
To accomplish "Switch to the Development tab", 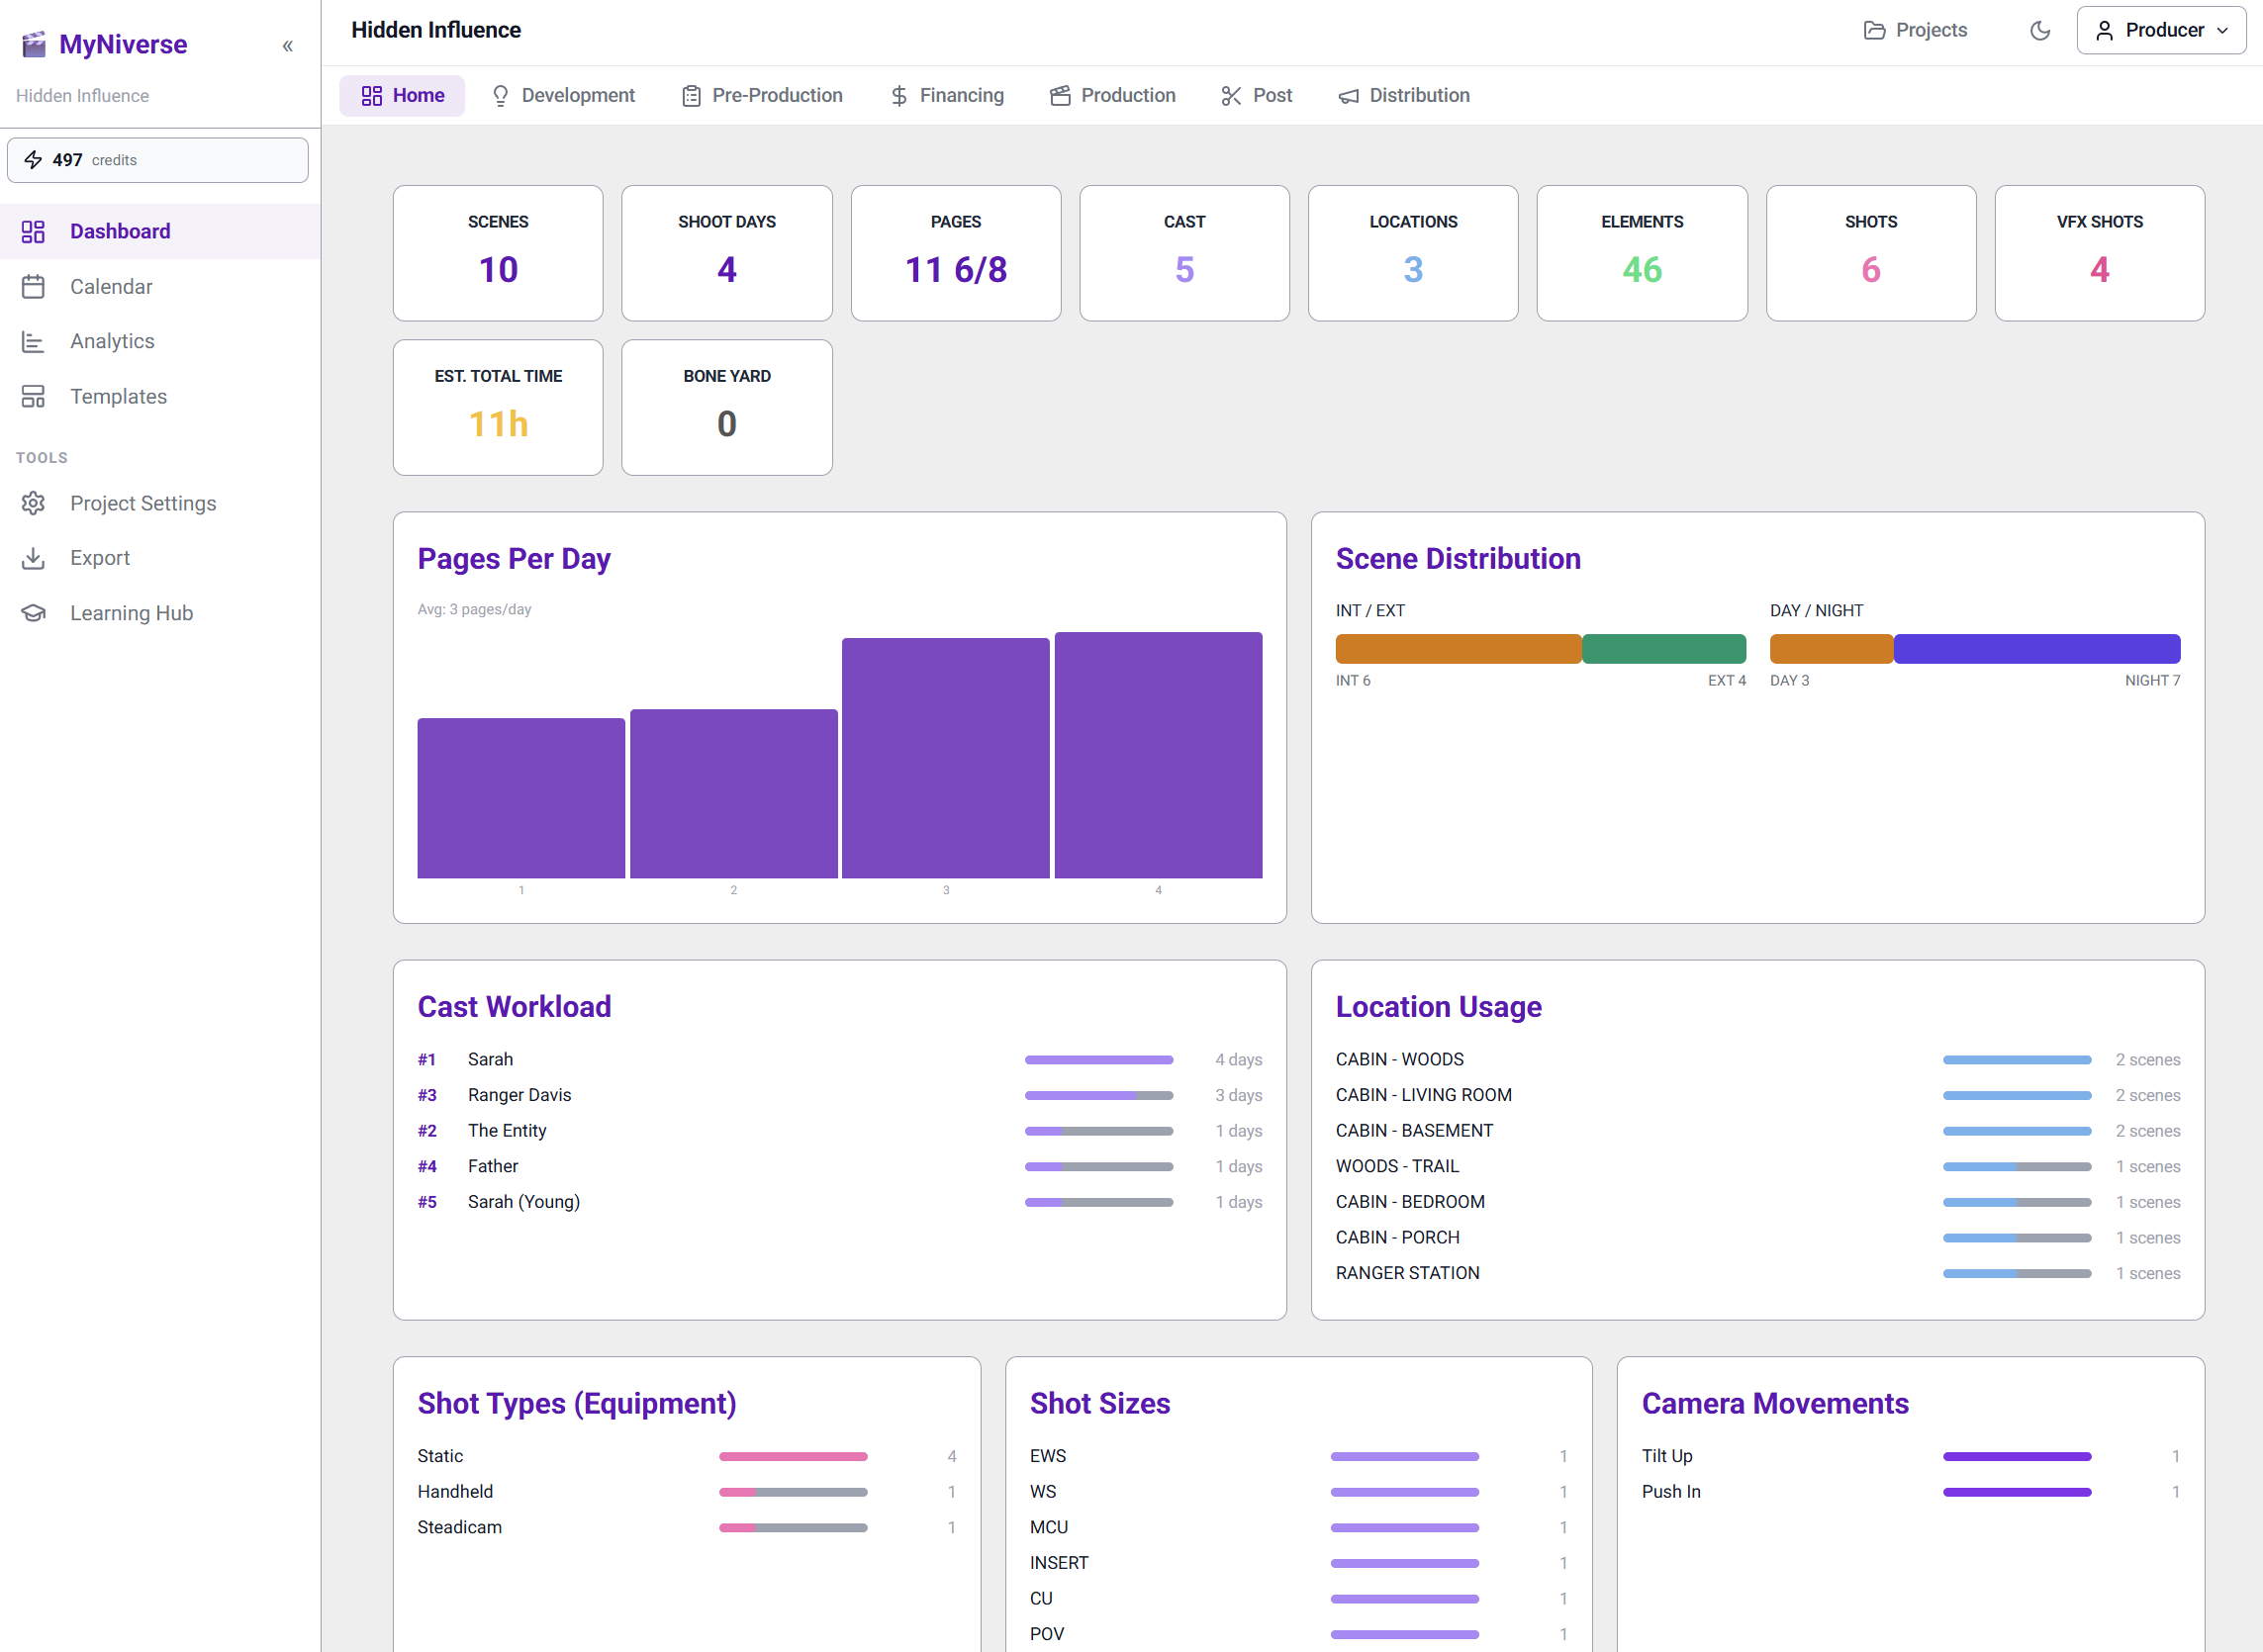I will point(563,95).
